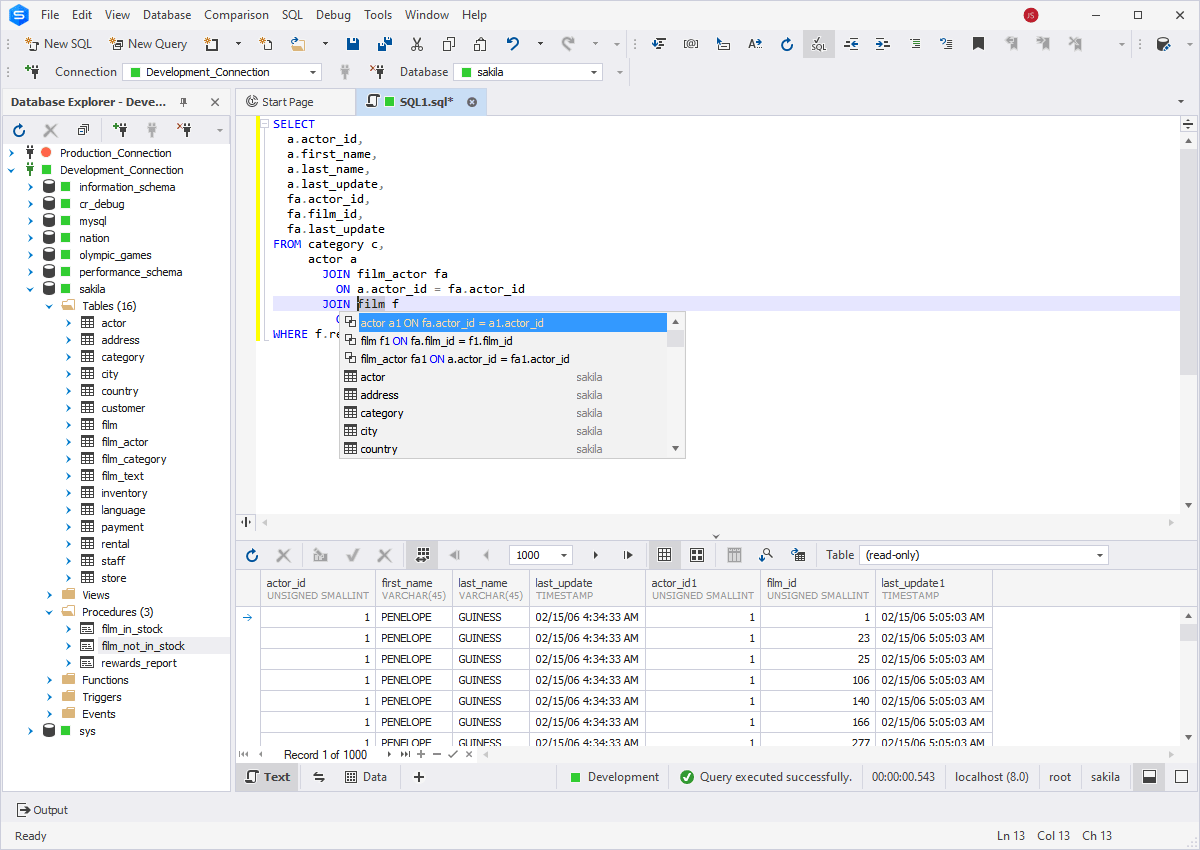Open the Development_Connection dropdown
This screenshot has height=850, width=1200.
pos(311,72)
